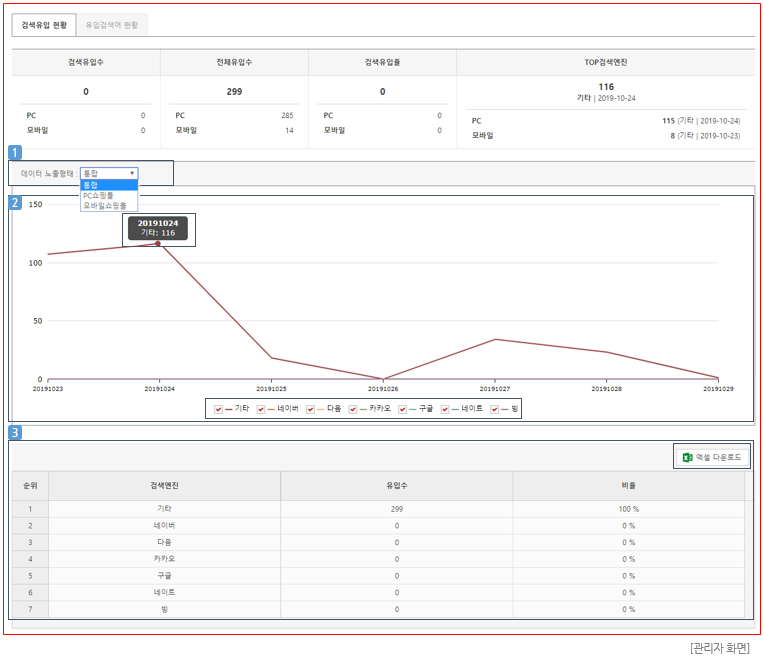Click the 검색유입수 summary header
Image resolution: width=764 pixels, height=663 pixels.
coord(86,62)
